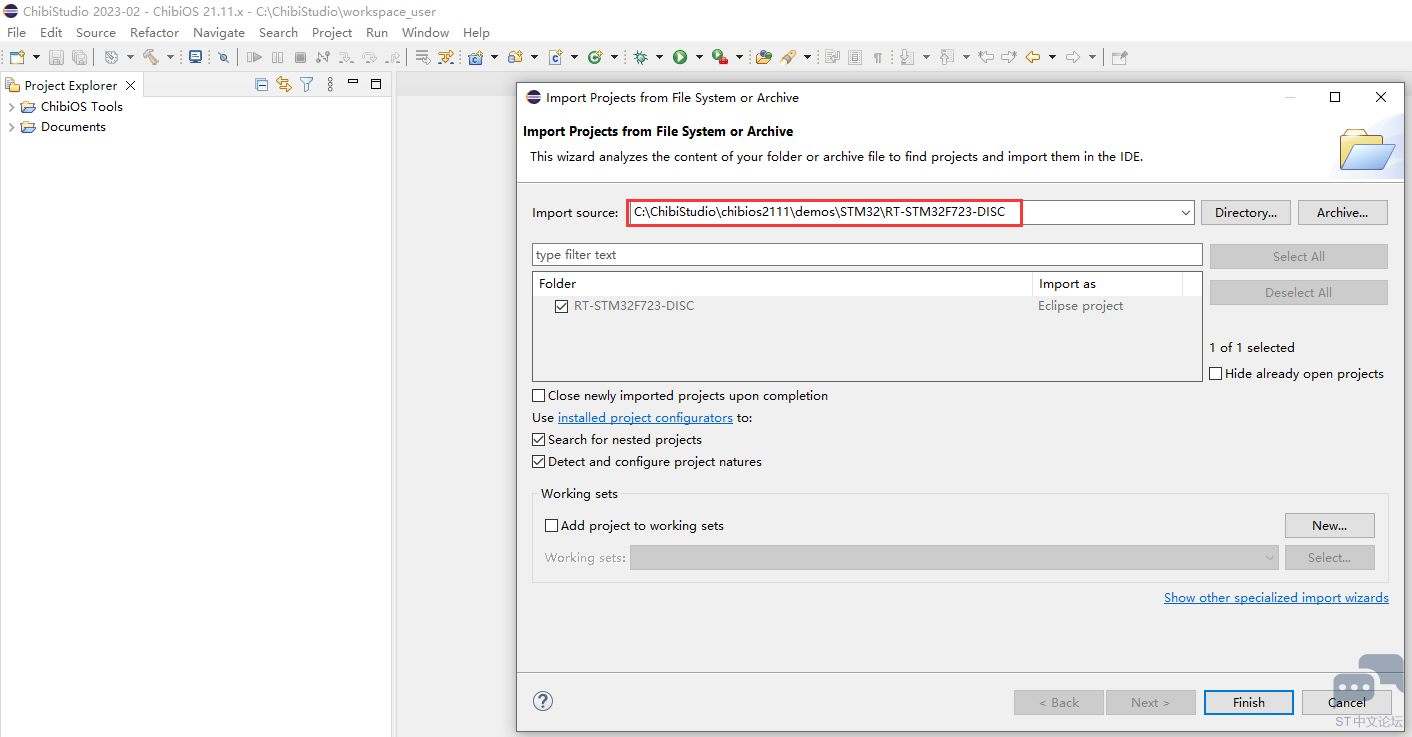Click the Step Into icon
Image resolution: width=1412 pixels, height=737 pixels.
pos(345,57)
